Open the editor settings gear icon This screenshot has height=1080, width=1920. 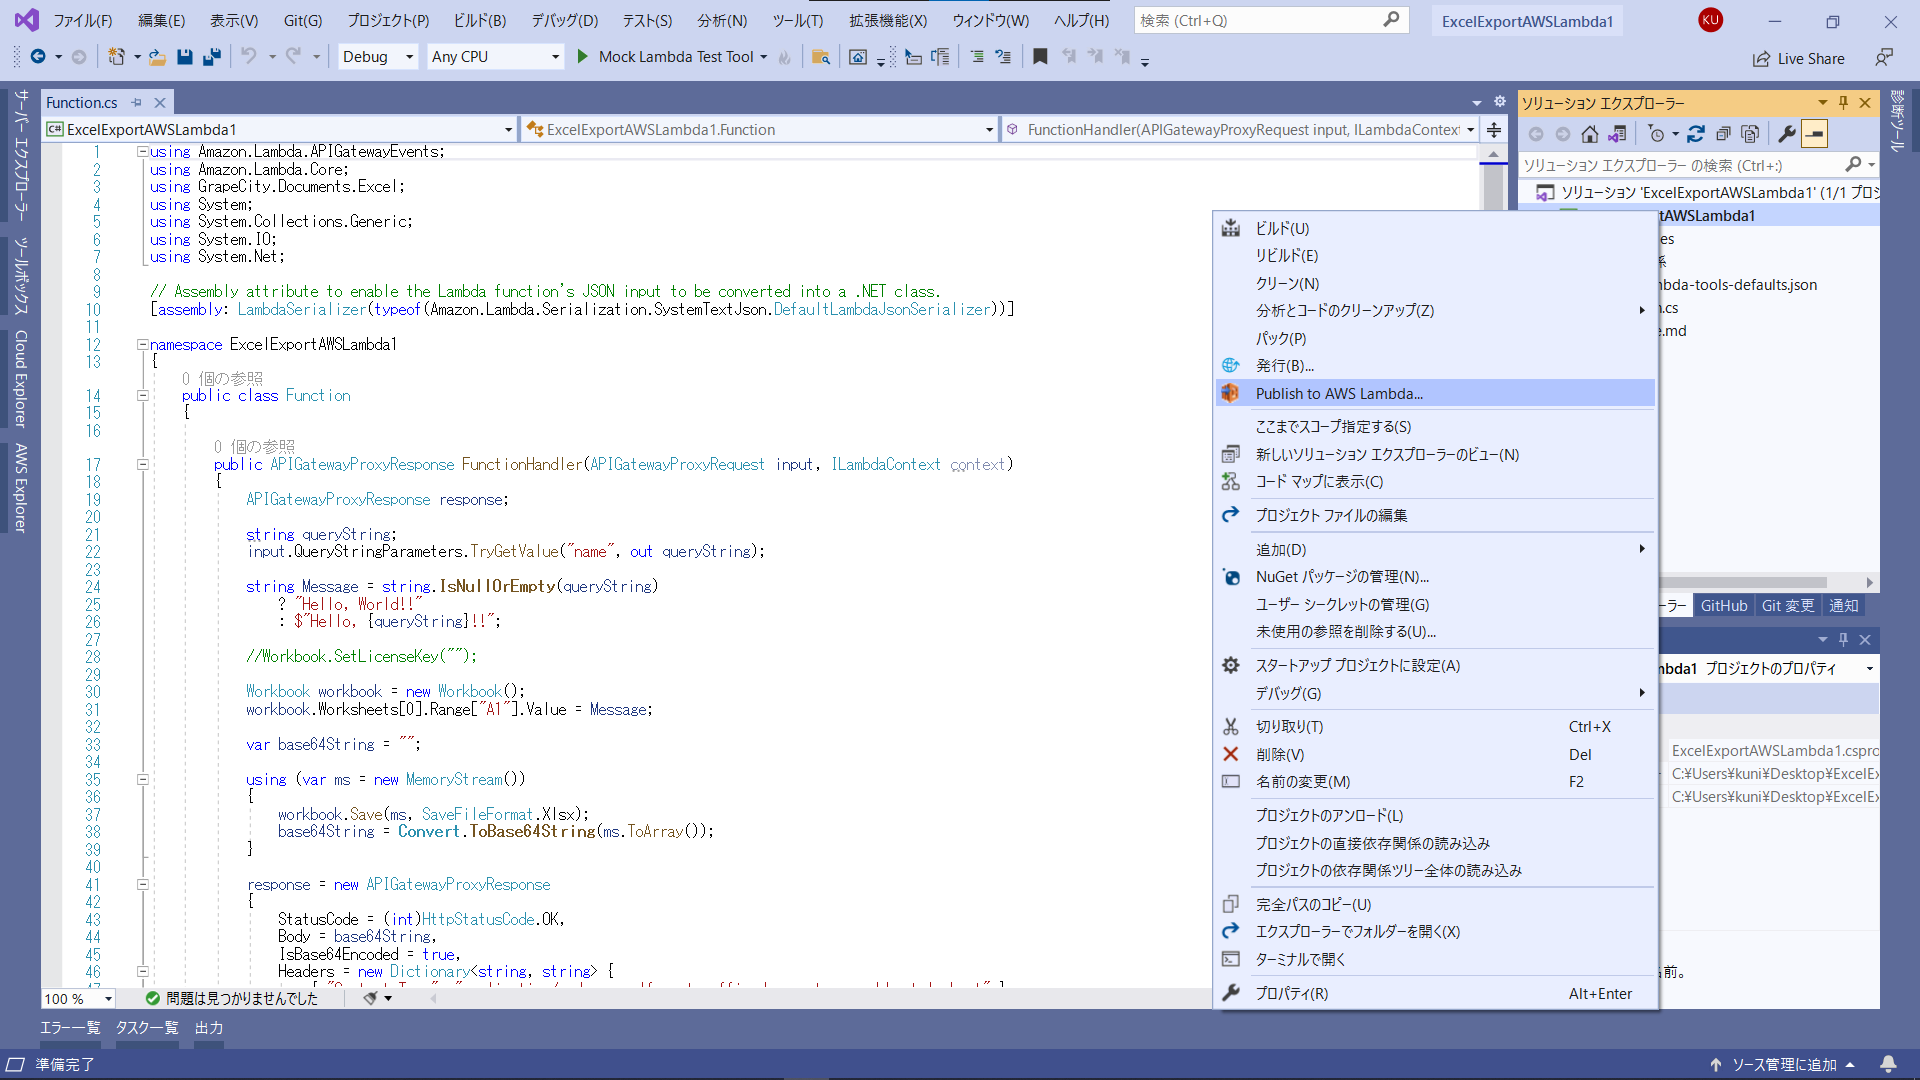click(1500, 102)
